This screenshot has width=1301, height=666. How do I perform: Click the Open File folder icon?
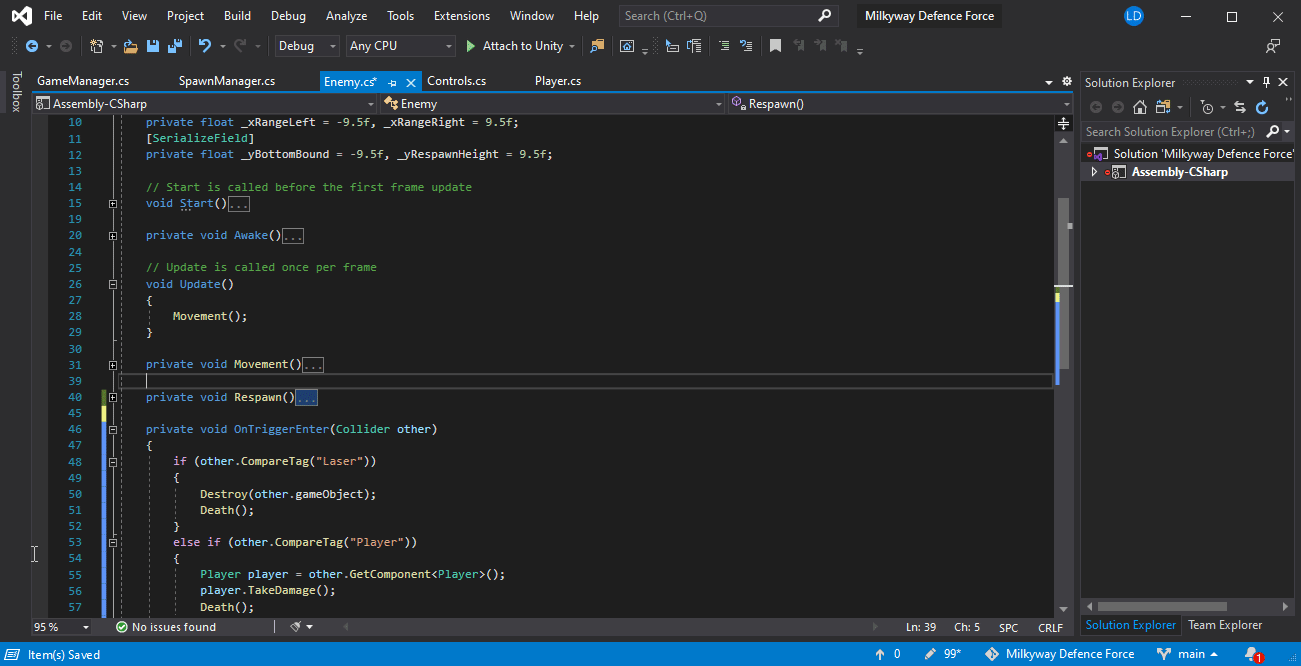coord(131,46)
